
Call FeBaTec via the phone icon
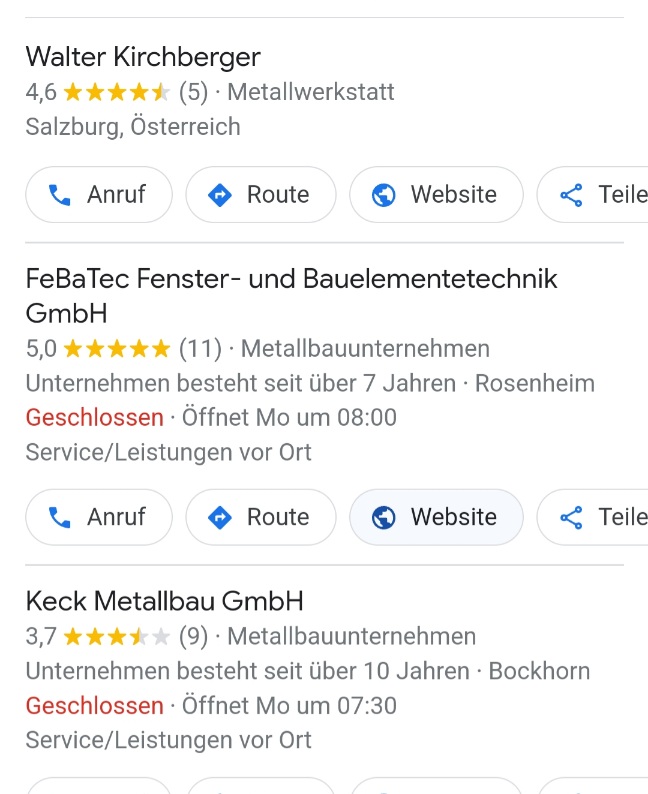click(x=60, y=517)
